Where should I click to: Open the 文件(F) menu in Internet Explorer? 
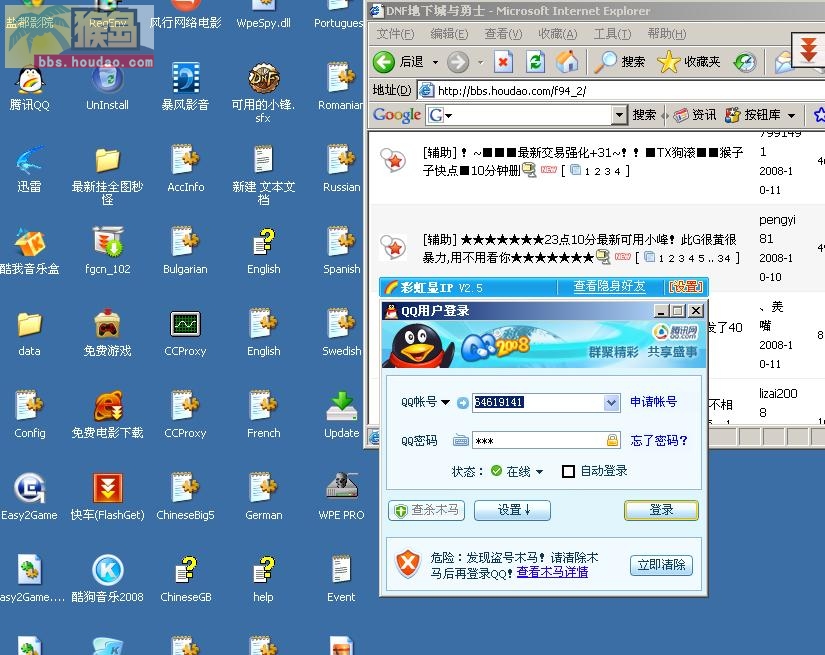pyautogui.click(x=395, y=34)
